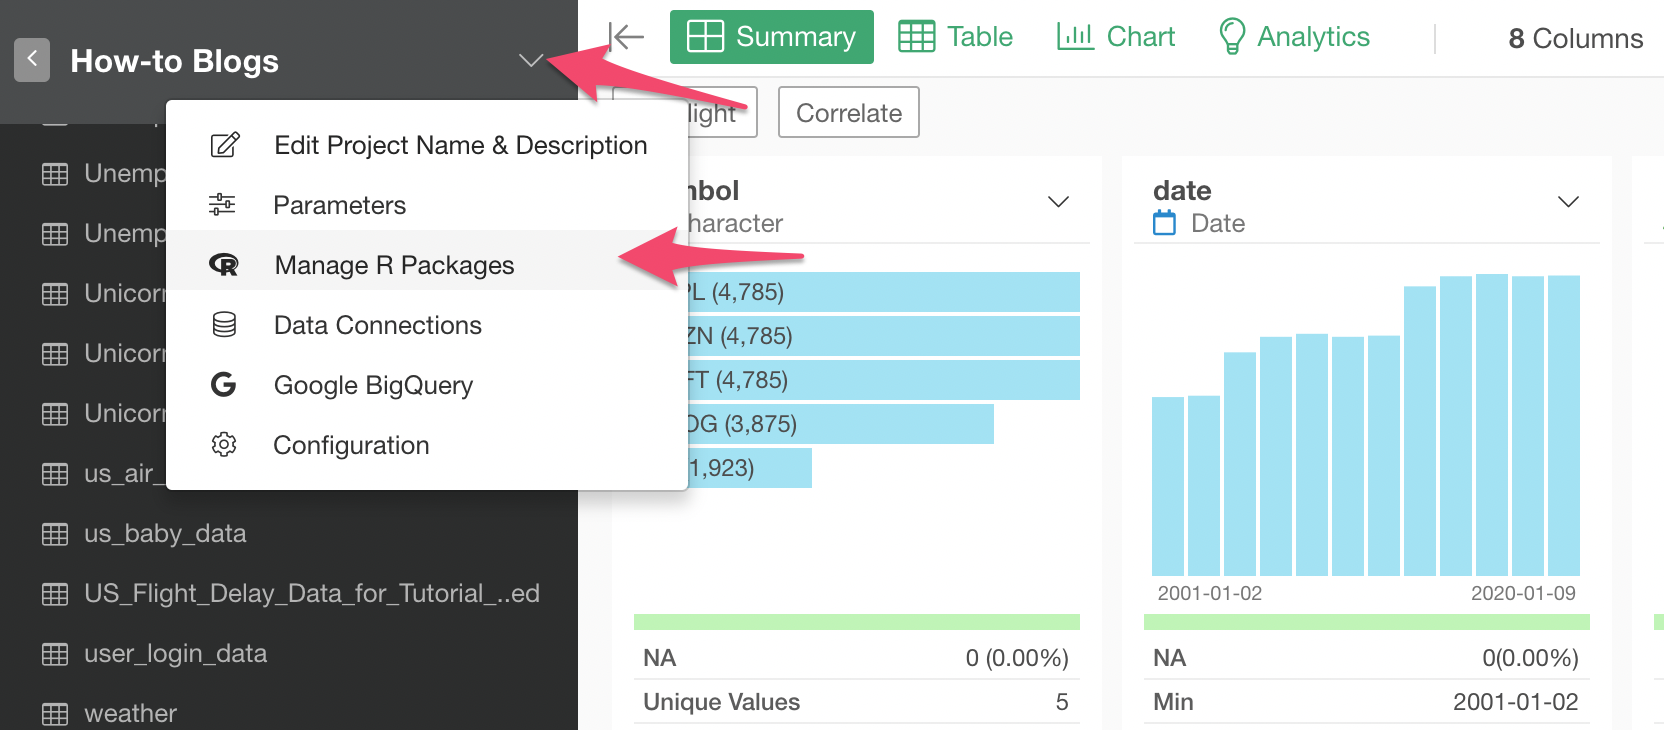Expand the project menu chevron by How-to Blogs

click(531, 61)
